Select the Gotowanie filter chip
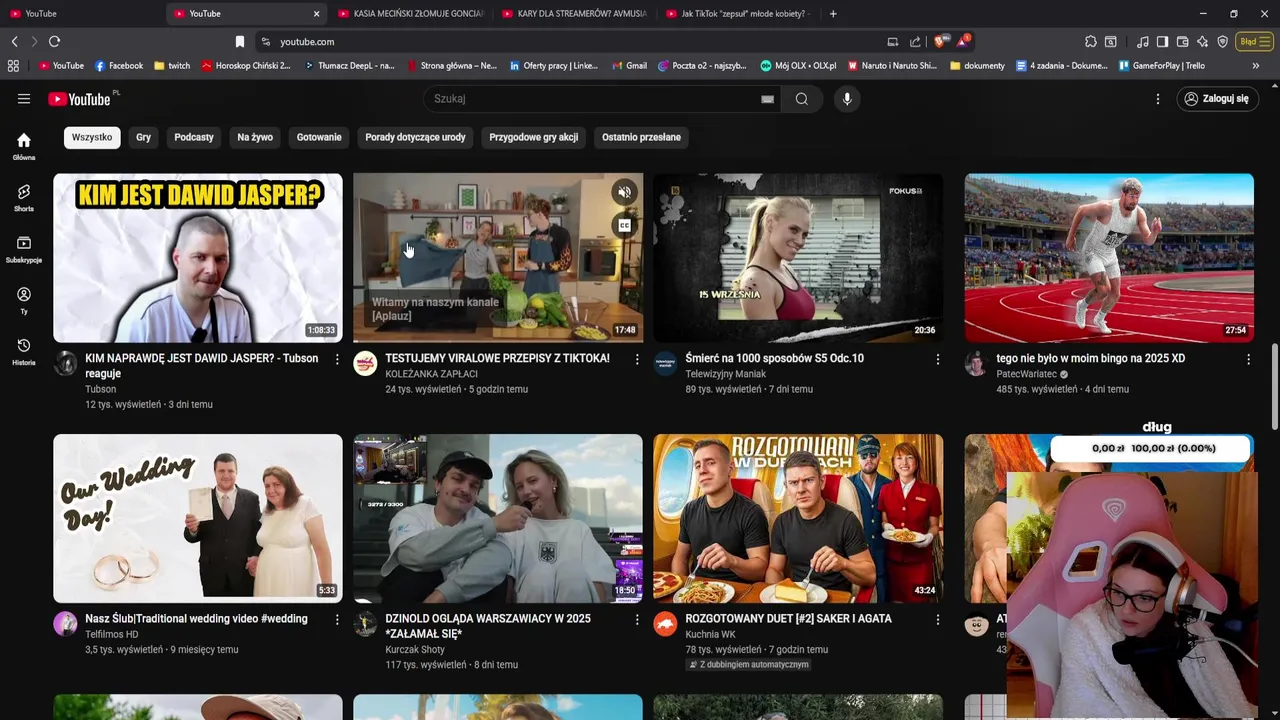 point(319,137)
